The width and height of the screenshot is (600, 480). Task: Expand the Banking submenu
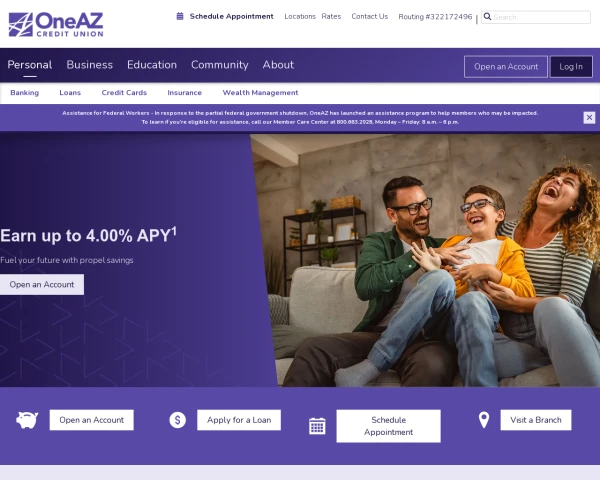(x=24, y=93)
